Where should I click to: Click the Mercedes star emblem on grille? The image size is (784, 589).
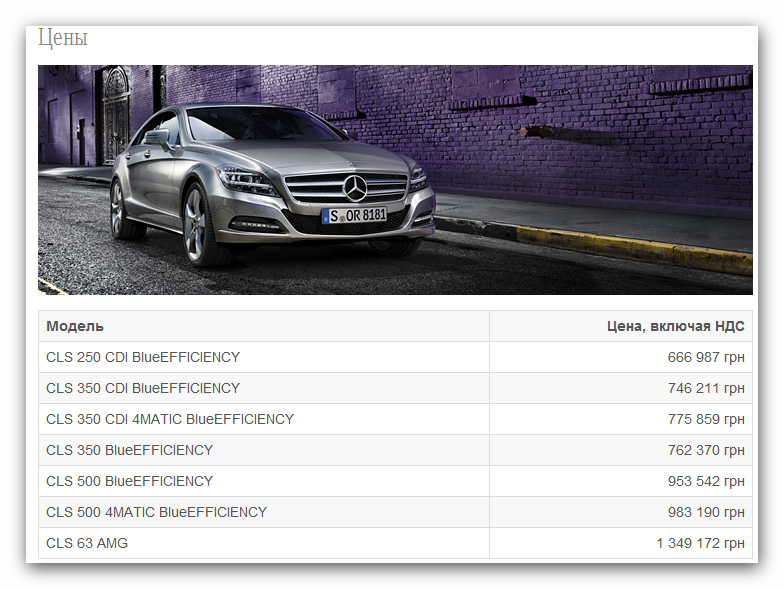(356, 188)
